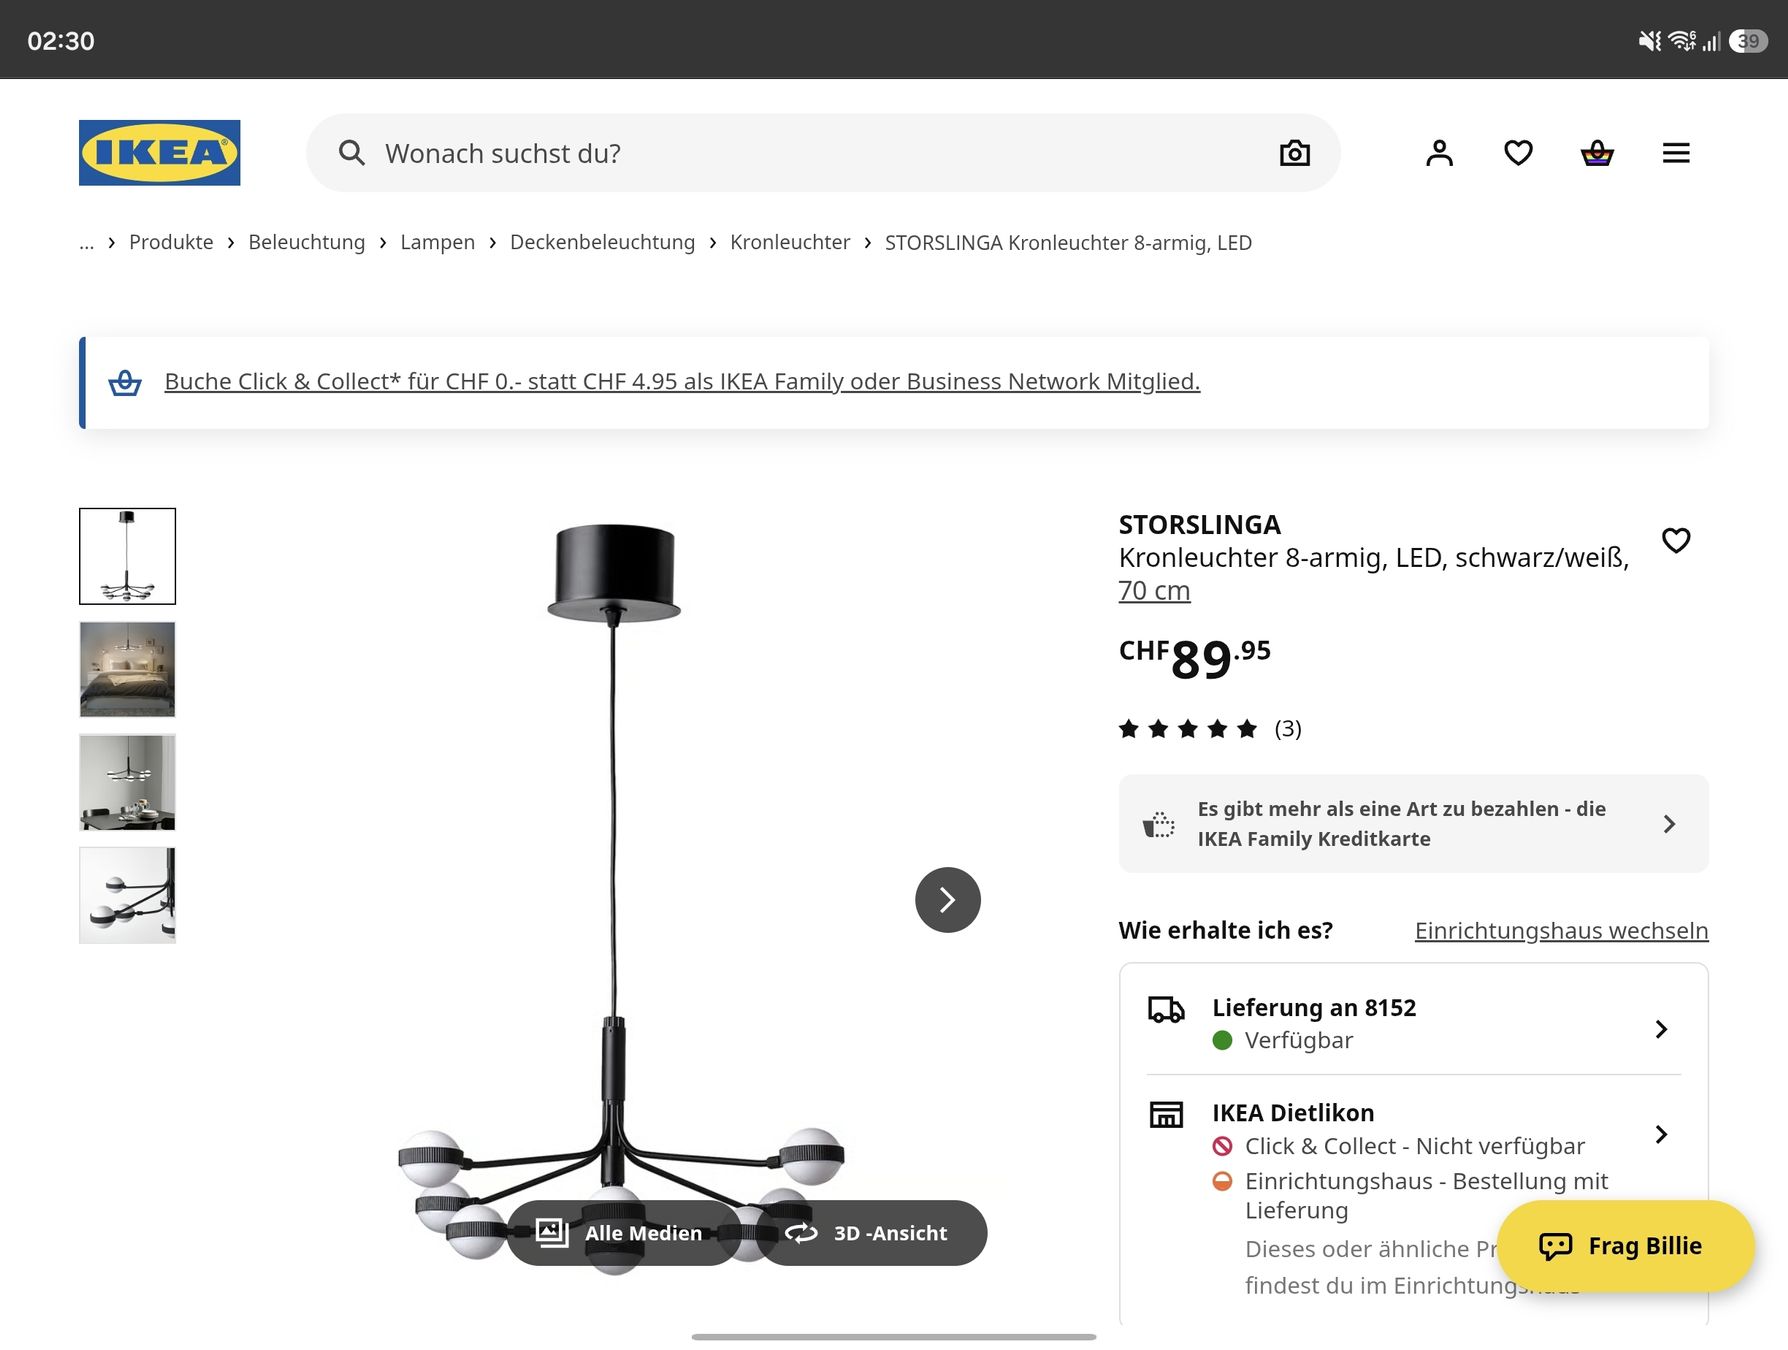Add STORSLINGA to favorites heart
Image resolution: width=1788 pixels, height=1350 pixels.
click(1676, 540)
